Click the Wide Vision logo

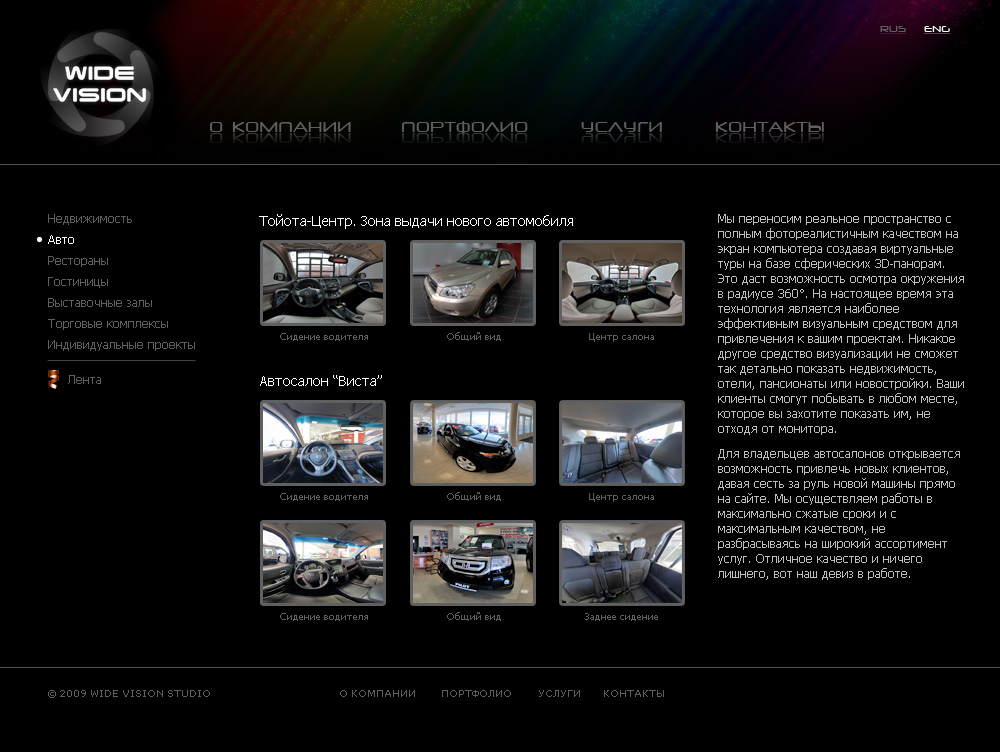(x=99, y=84)
